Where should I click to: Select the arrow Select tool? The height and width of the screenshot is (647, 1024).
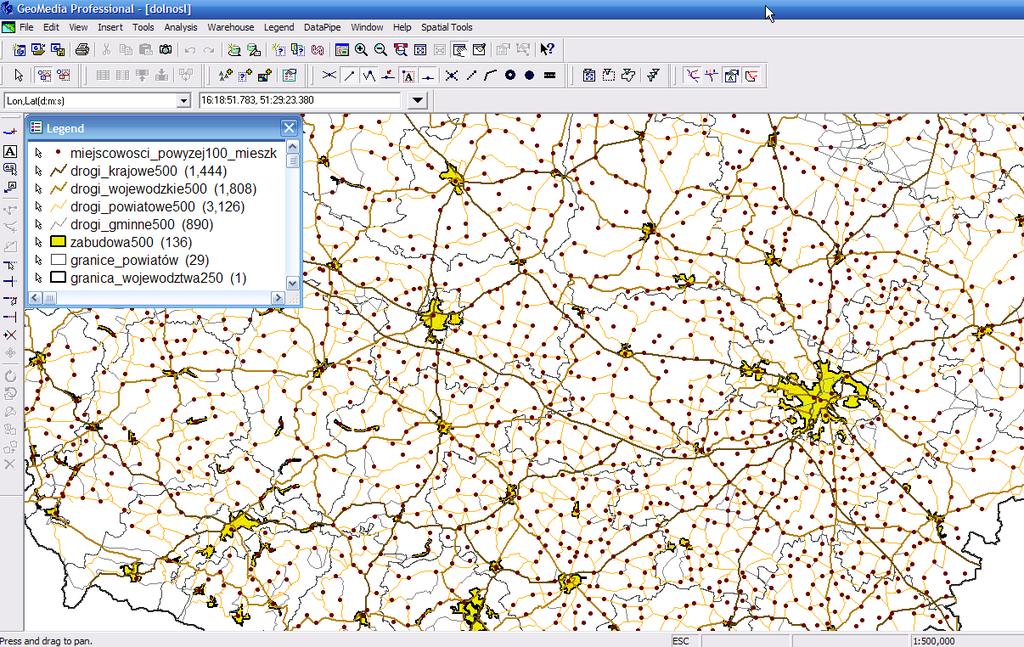pyautogui.click(x=18, y=76)
